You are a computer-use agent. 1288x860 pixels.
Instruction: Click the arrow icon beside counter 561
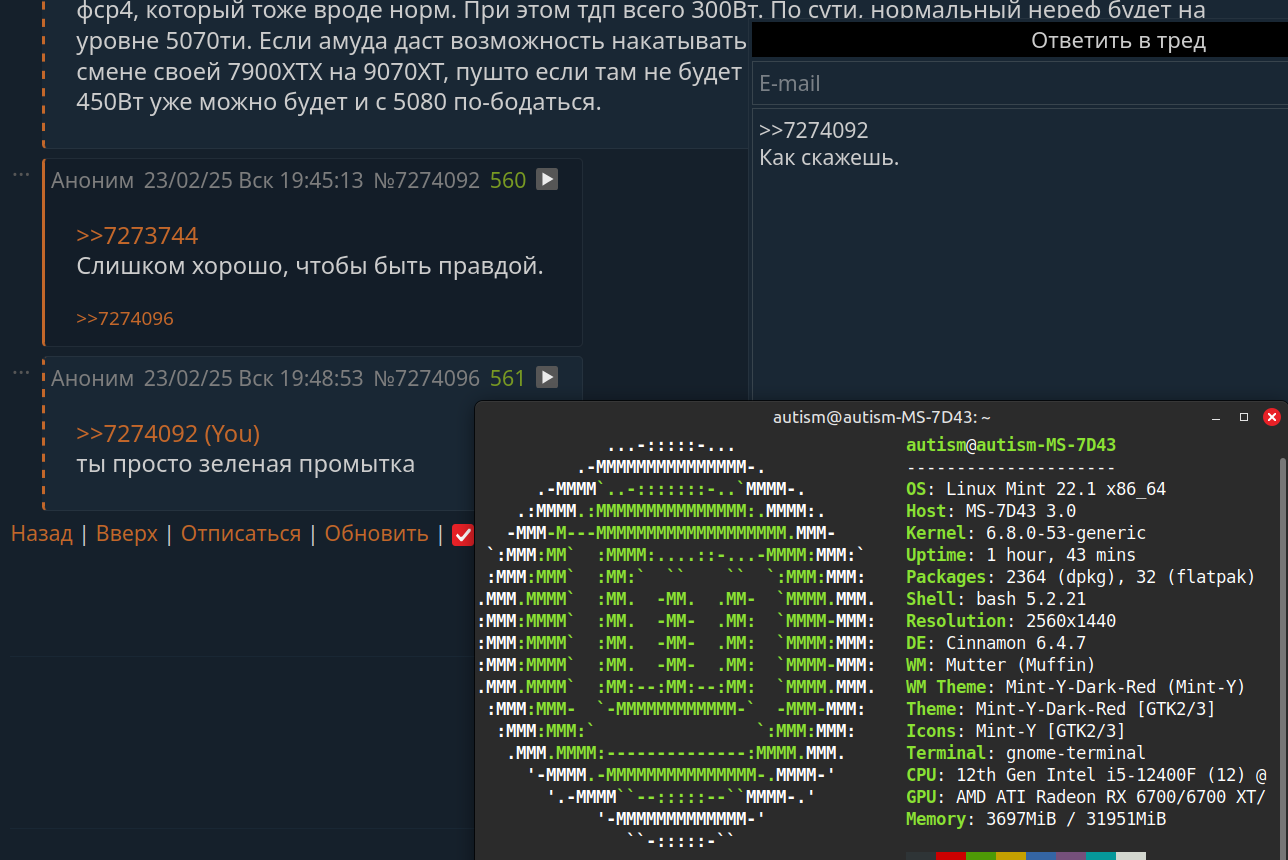click(547, 377)
